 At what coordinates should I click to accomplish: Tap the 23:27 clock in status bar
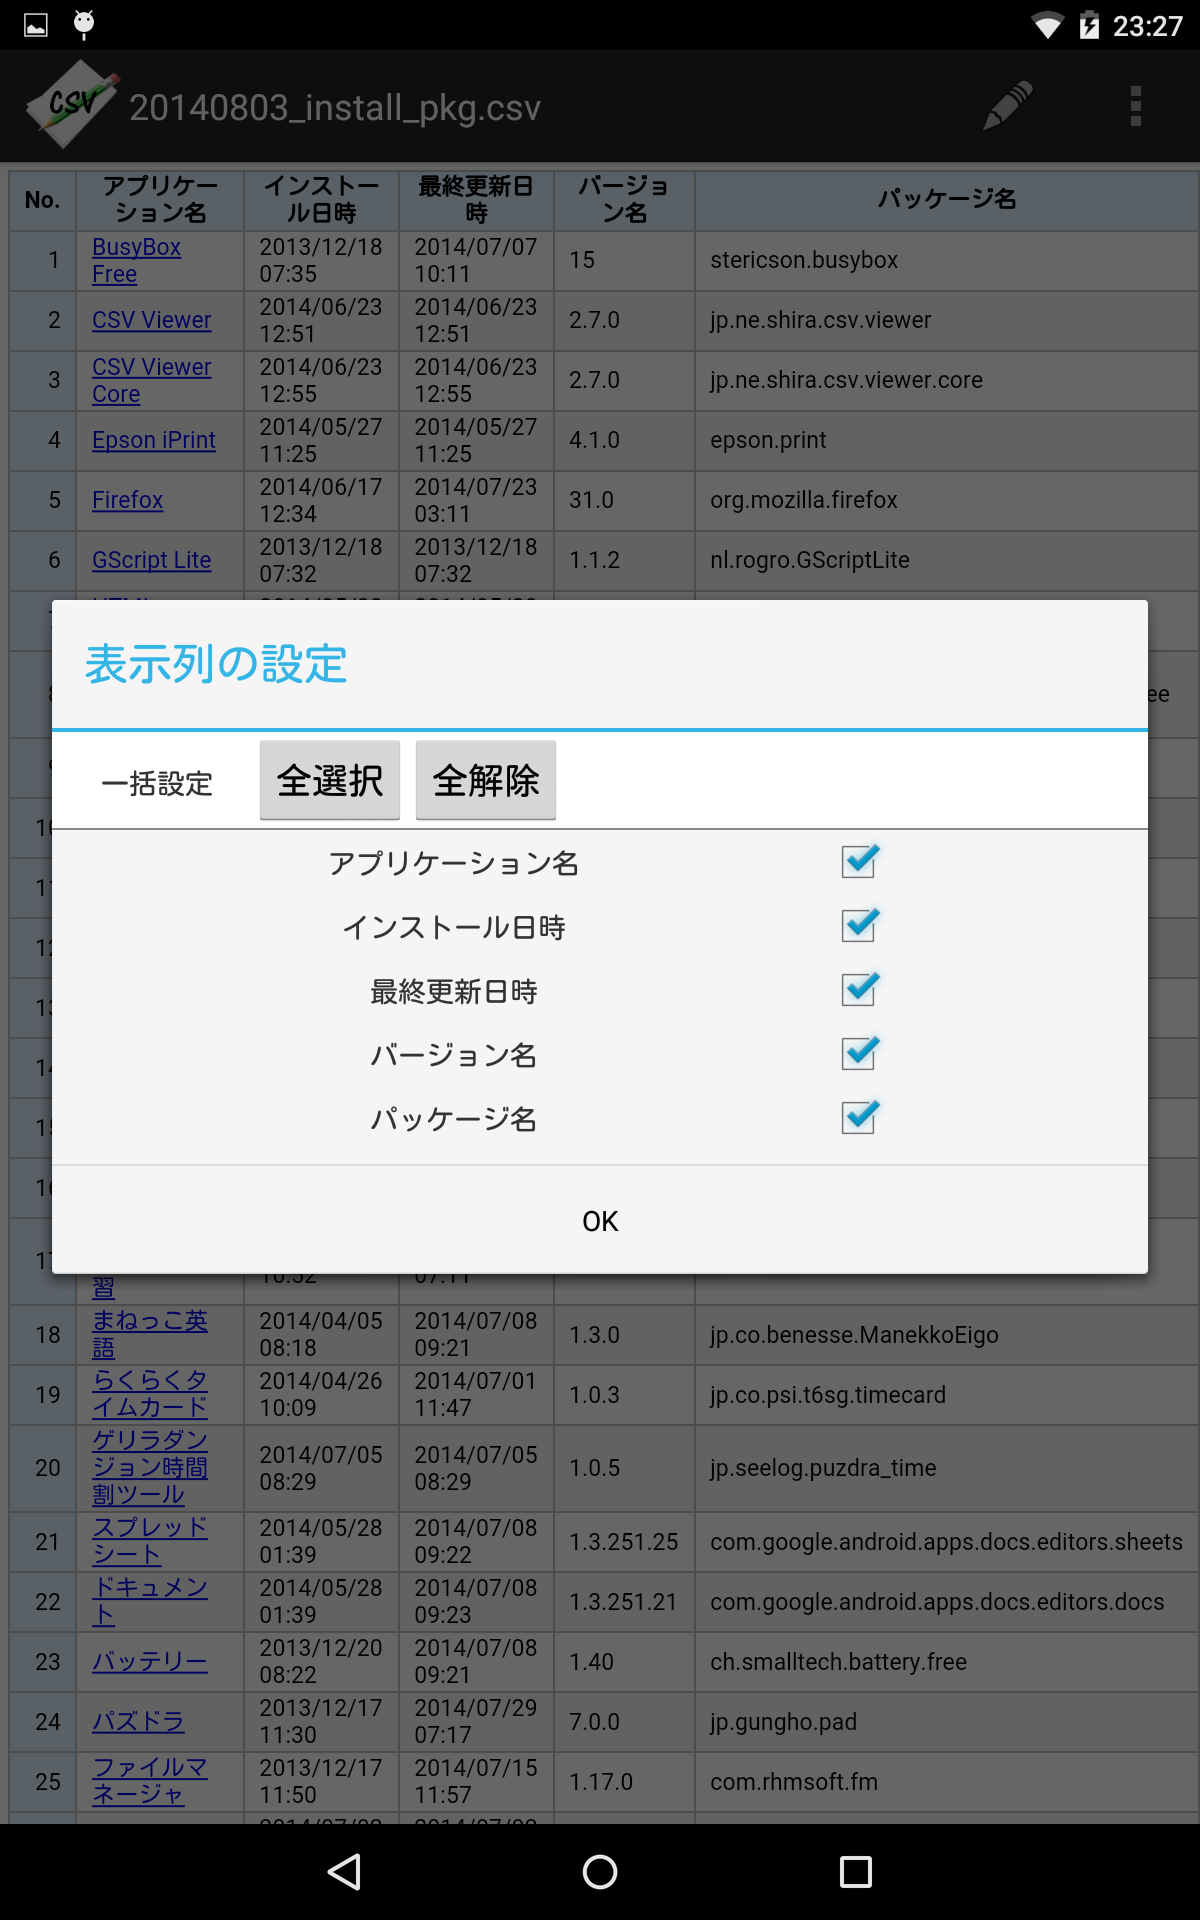click(1148, 26)
